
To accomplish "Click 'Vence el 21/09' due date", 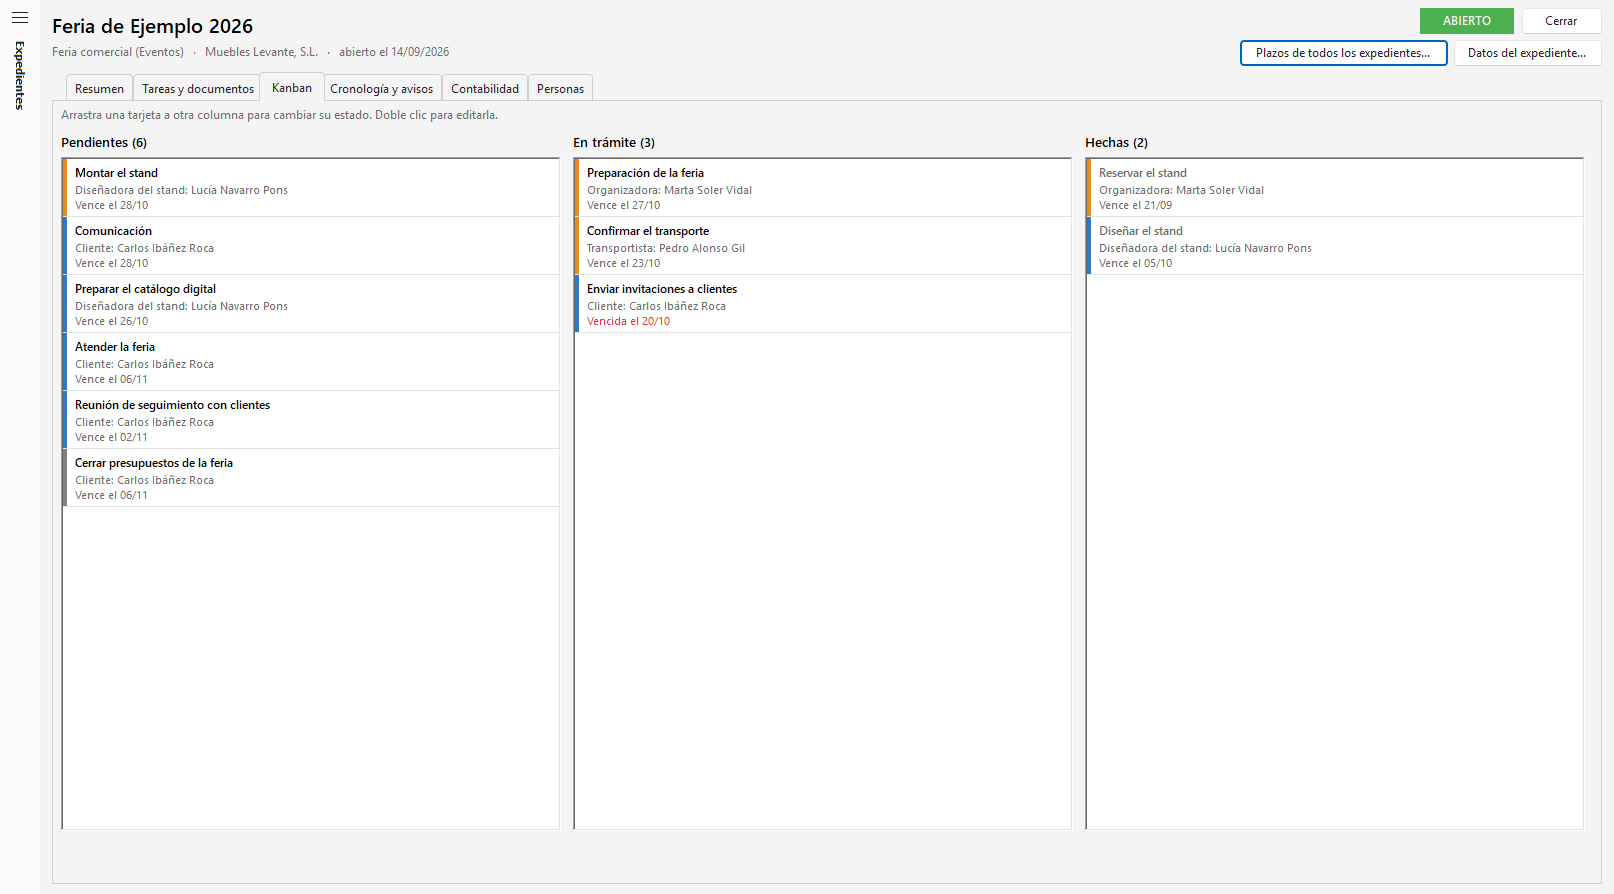I will pyautogui.click(x=1135, y=205).
